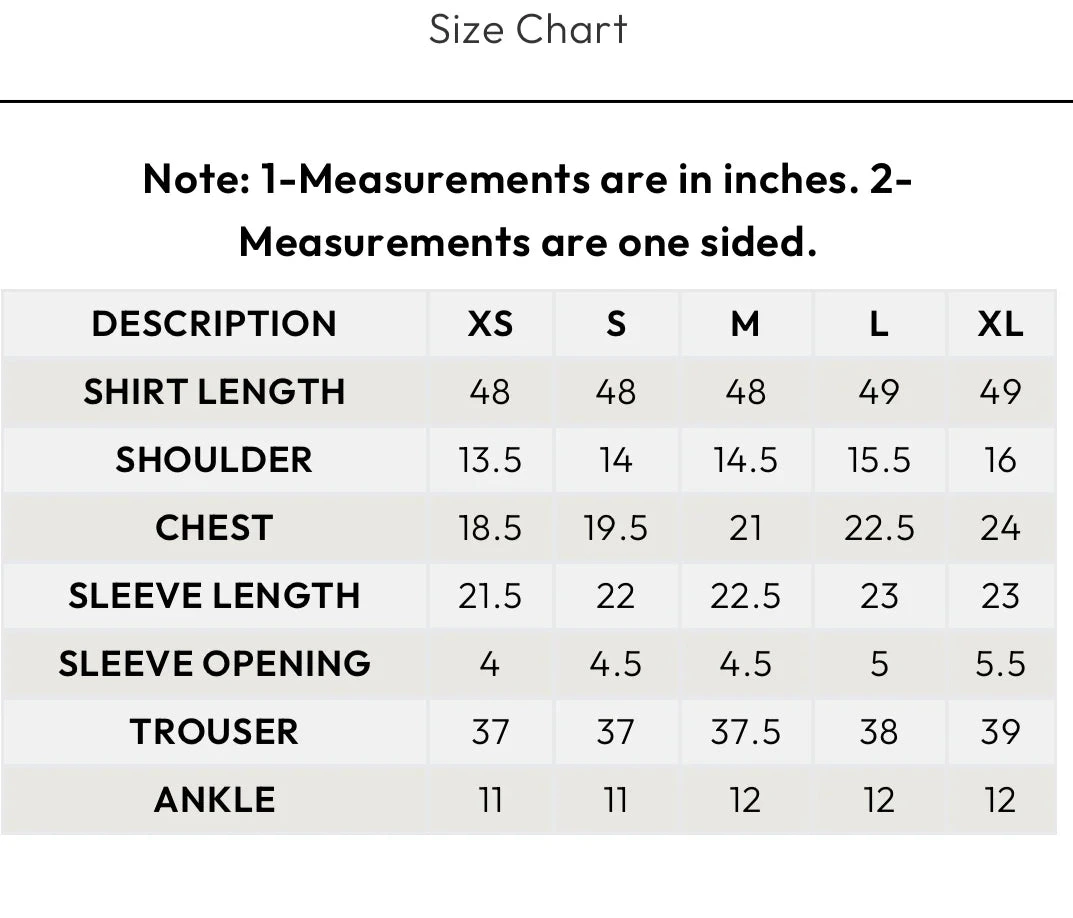Image resolution: width=1073 pixels, height=918 pixels.
Task: Click the measurements note text
Action: 528,210
